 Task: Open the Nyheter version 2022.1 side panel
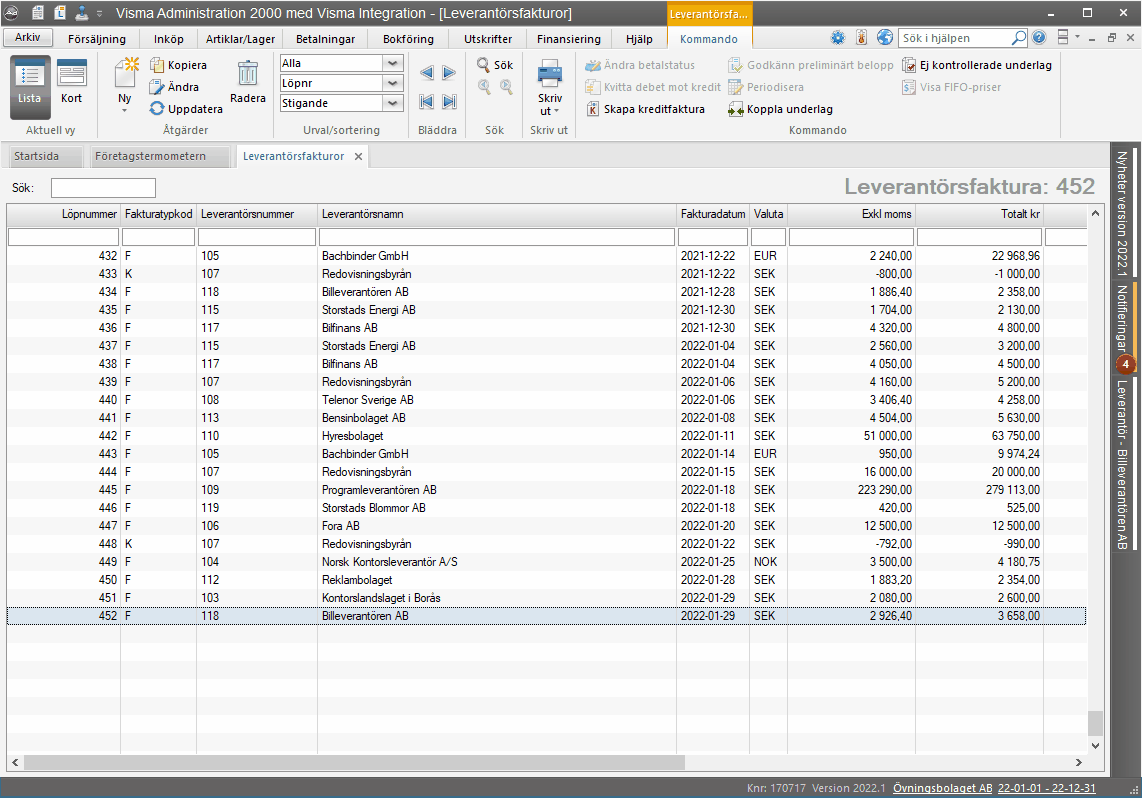[1122, 214]
